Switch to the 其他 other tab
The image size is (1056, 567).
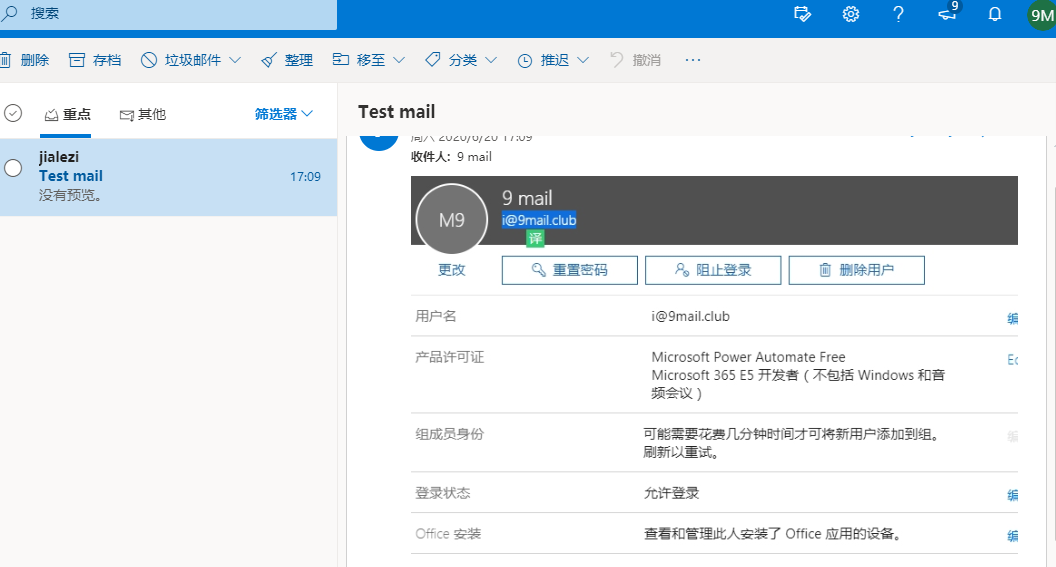(x=143, y=114)
